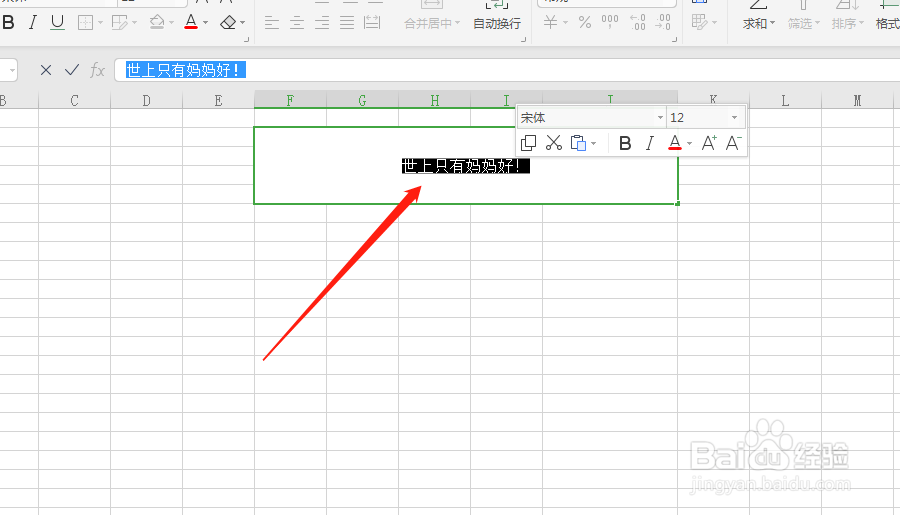Open alignment group dialog launcher
The image size is (900, 515).
point(523,39)
